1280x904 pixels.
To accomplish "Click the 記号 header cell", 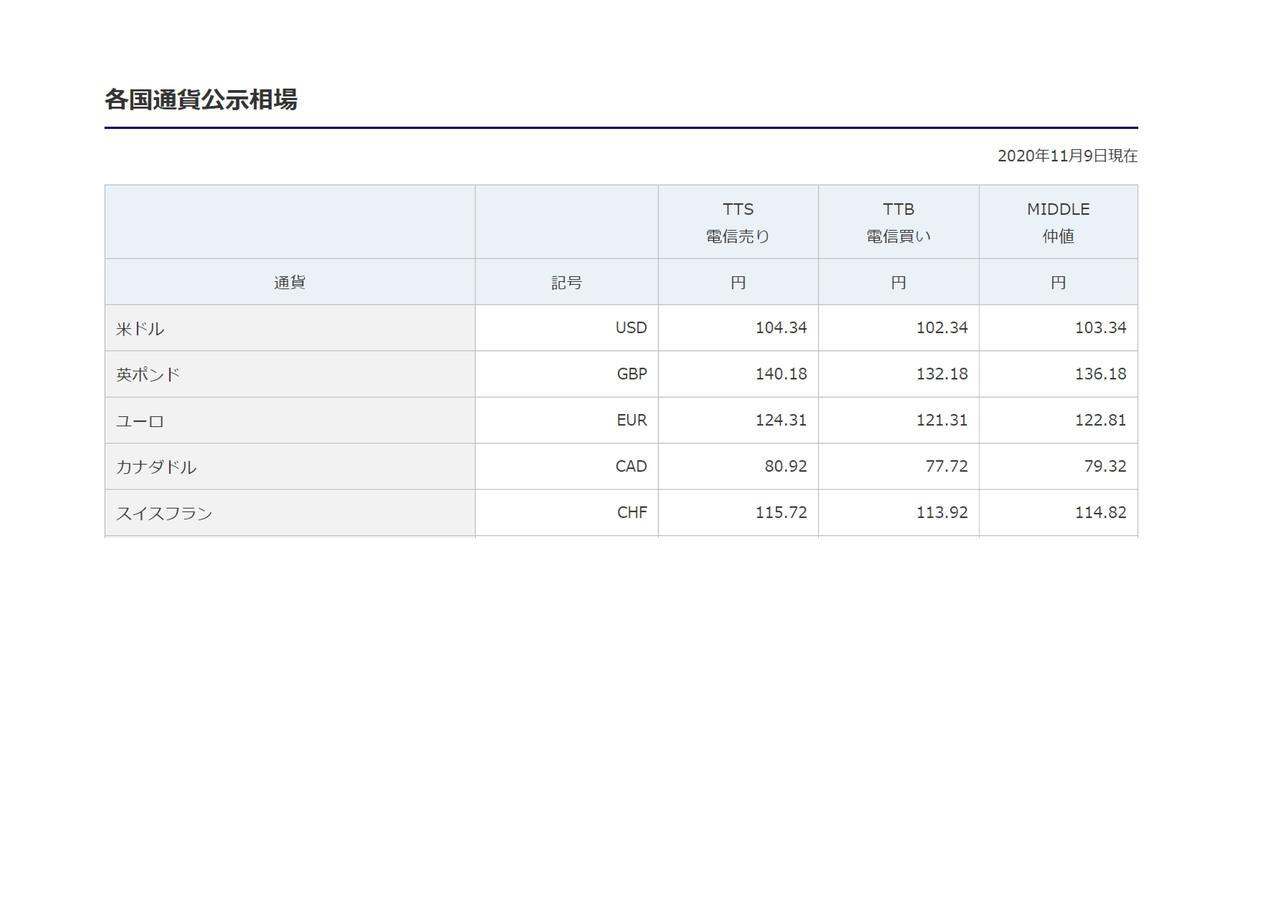I will (566, 282).
